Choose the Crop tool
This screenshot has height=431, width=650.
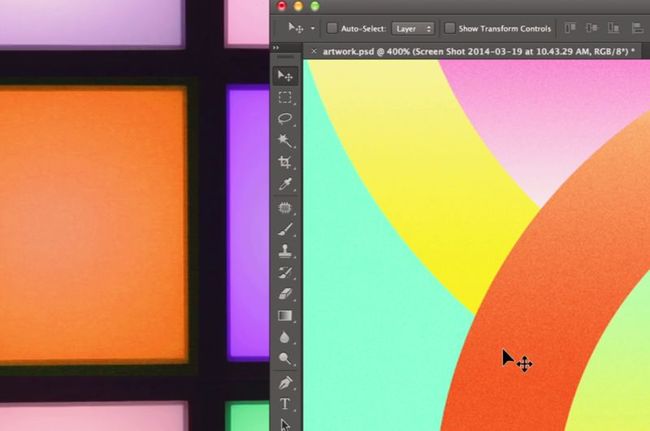point(286,163)
